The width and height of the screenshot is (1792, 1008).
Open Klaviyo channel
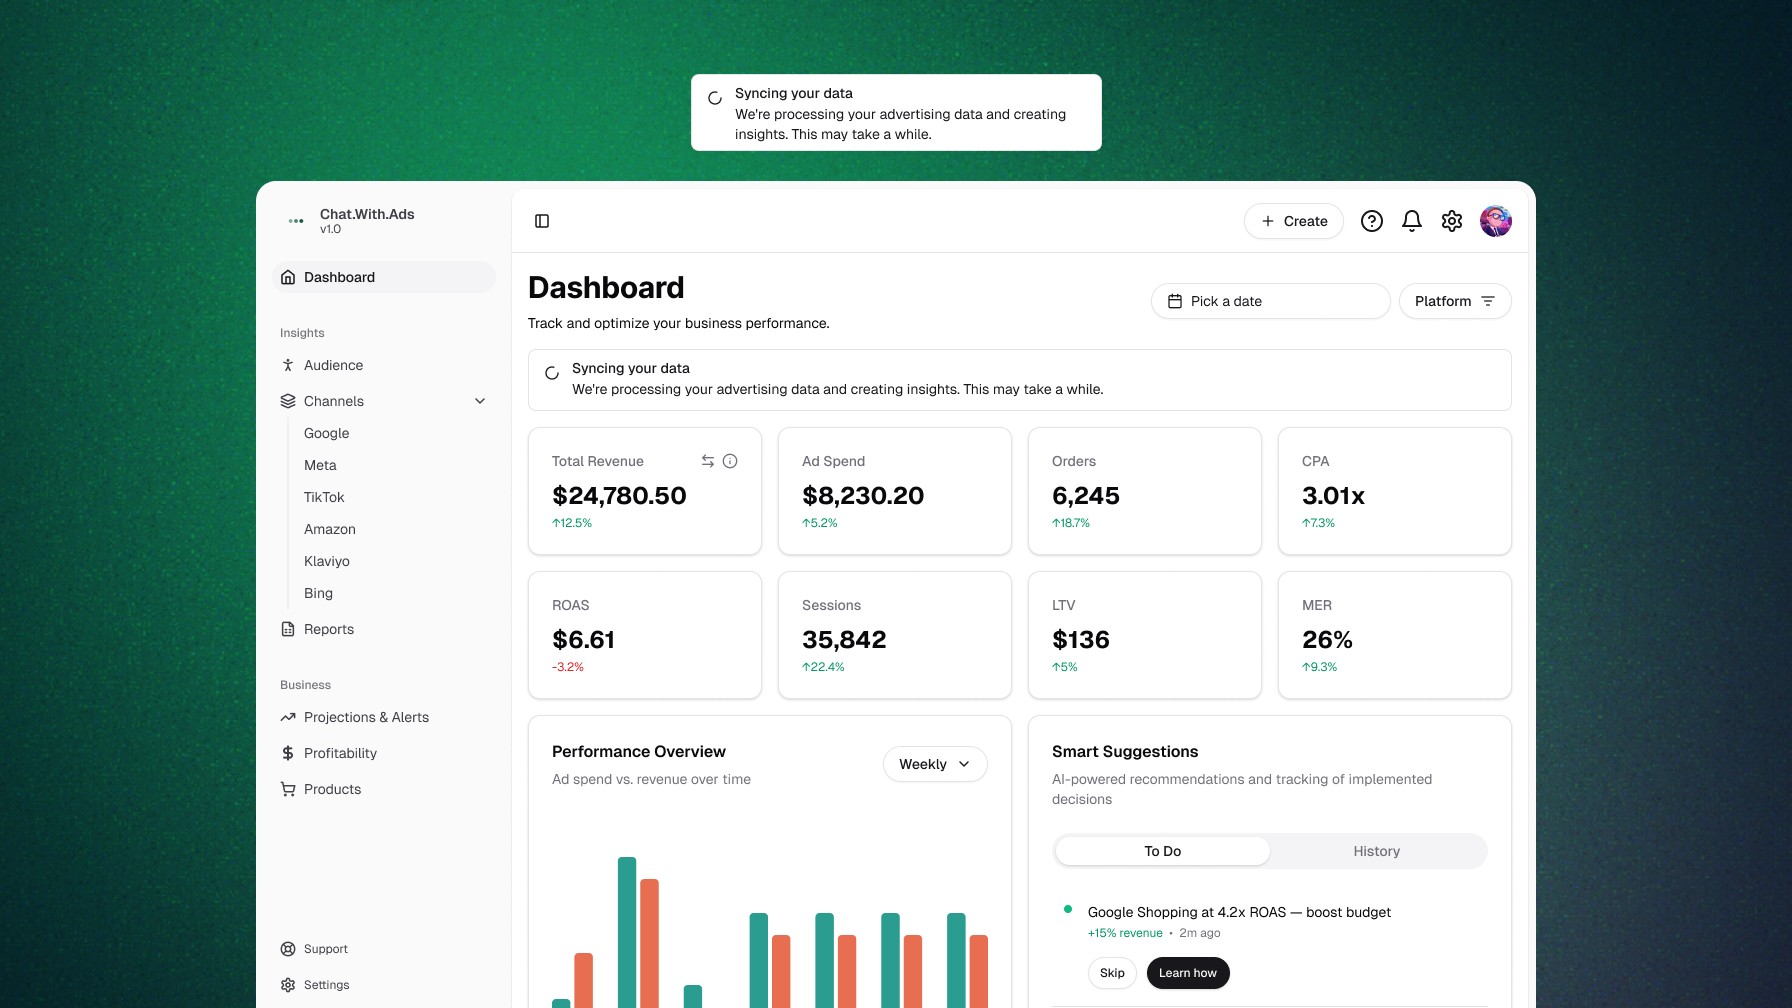pos(327,561)
